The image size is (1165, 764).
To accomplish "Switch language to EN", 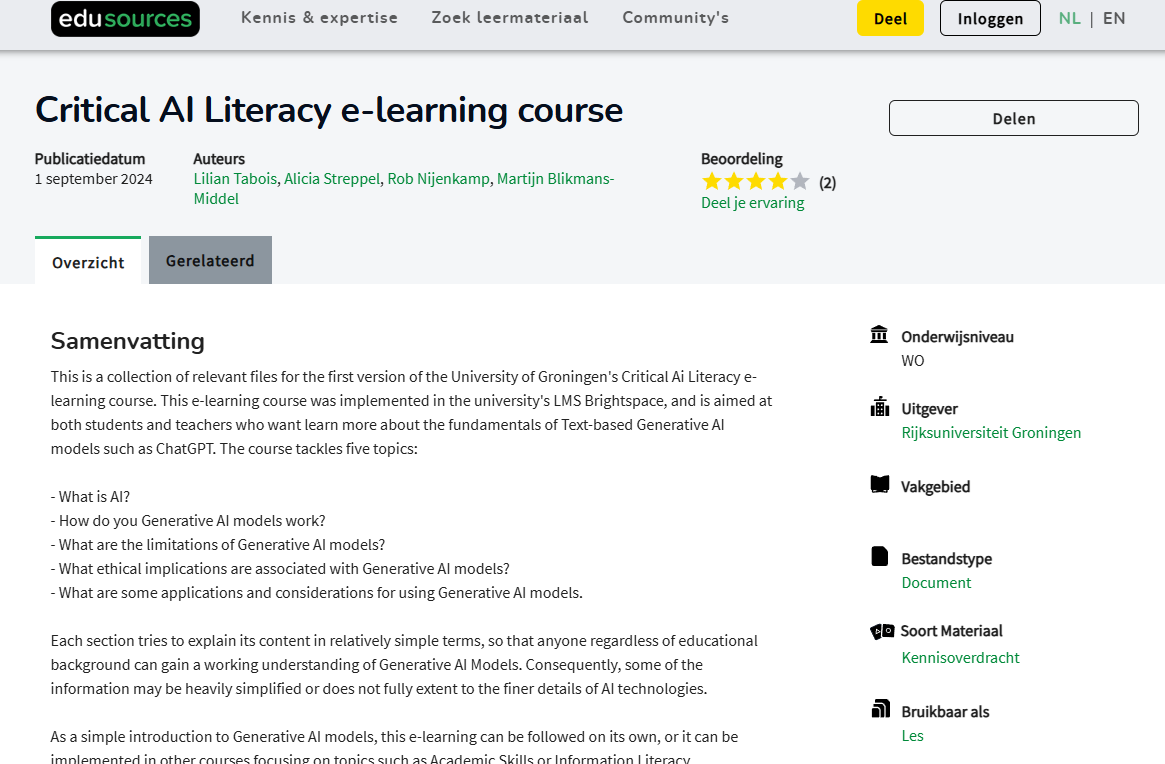I will pyautogui.click(x=1114, y=18).
